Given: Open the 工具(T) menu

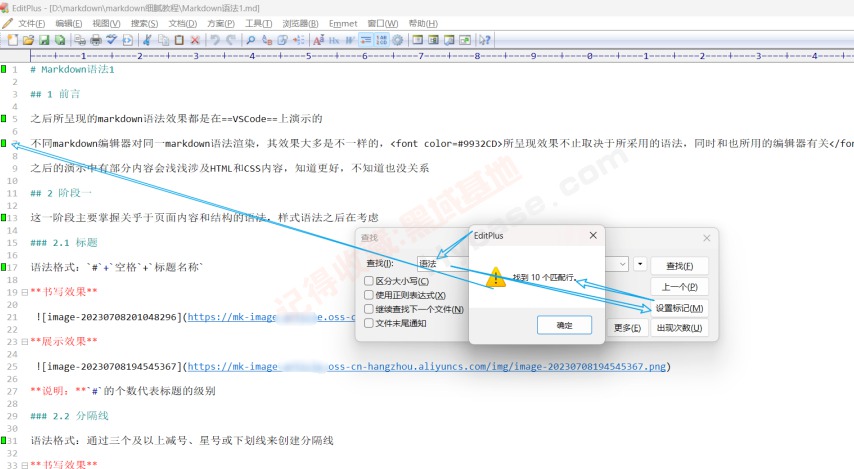Looking at the screenshot, I should [258, 23].
